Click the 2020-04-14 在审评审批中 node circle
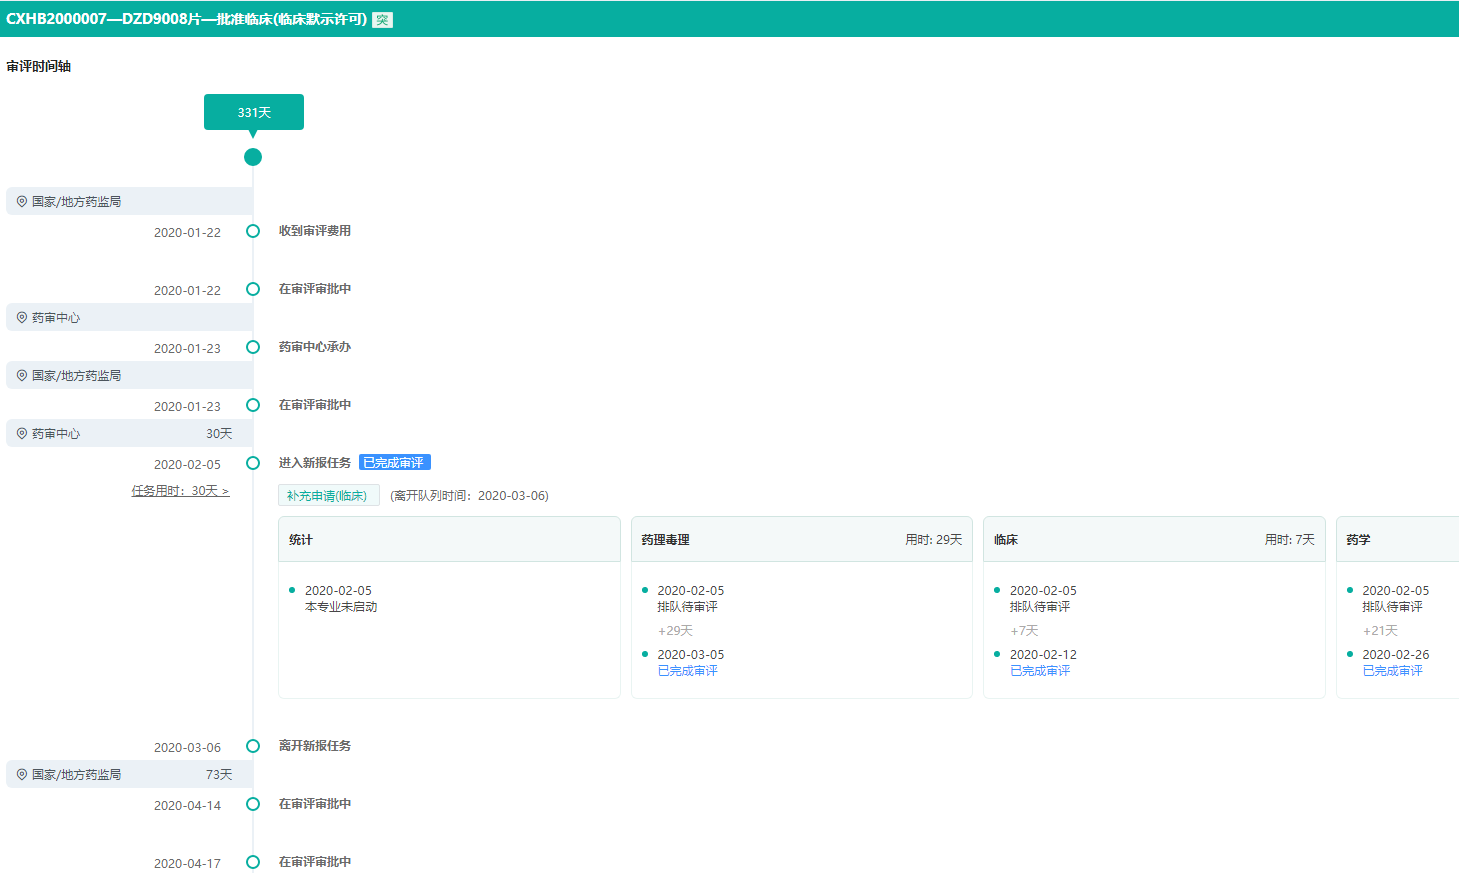 tap(253, 804)
